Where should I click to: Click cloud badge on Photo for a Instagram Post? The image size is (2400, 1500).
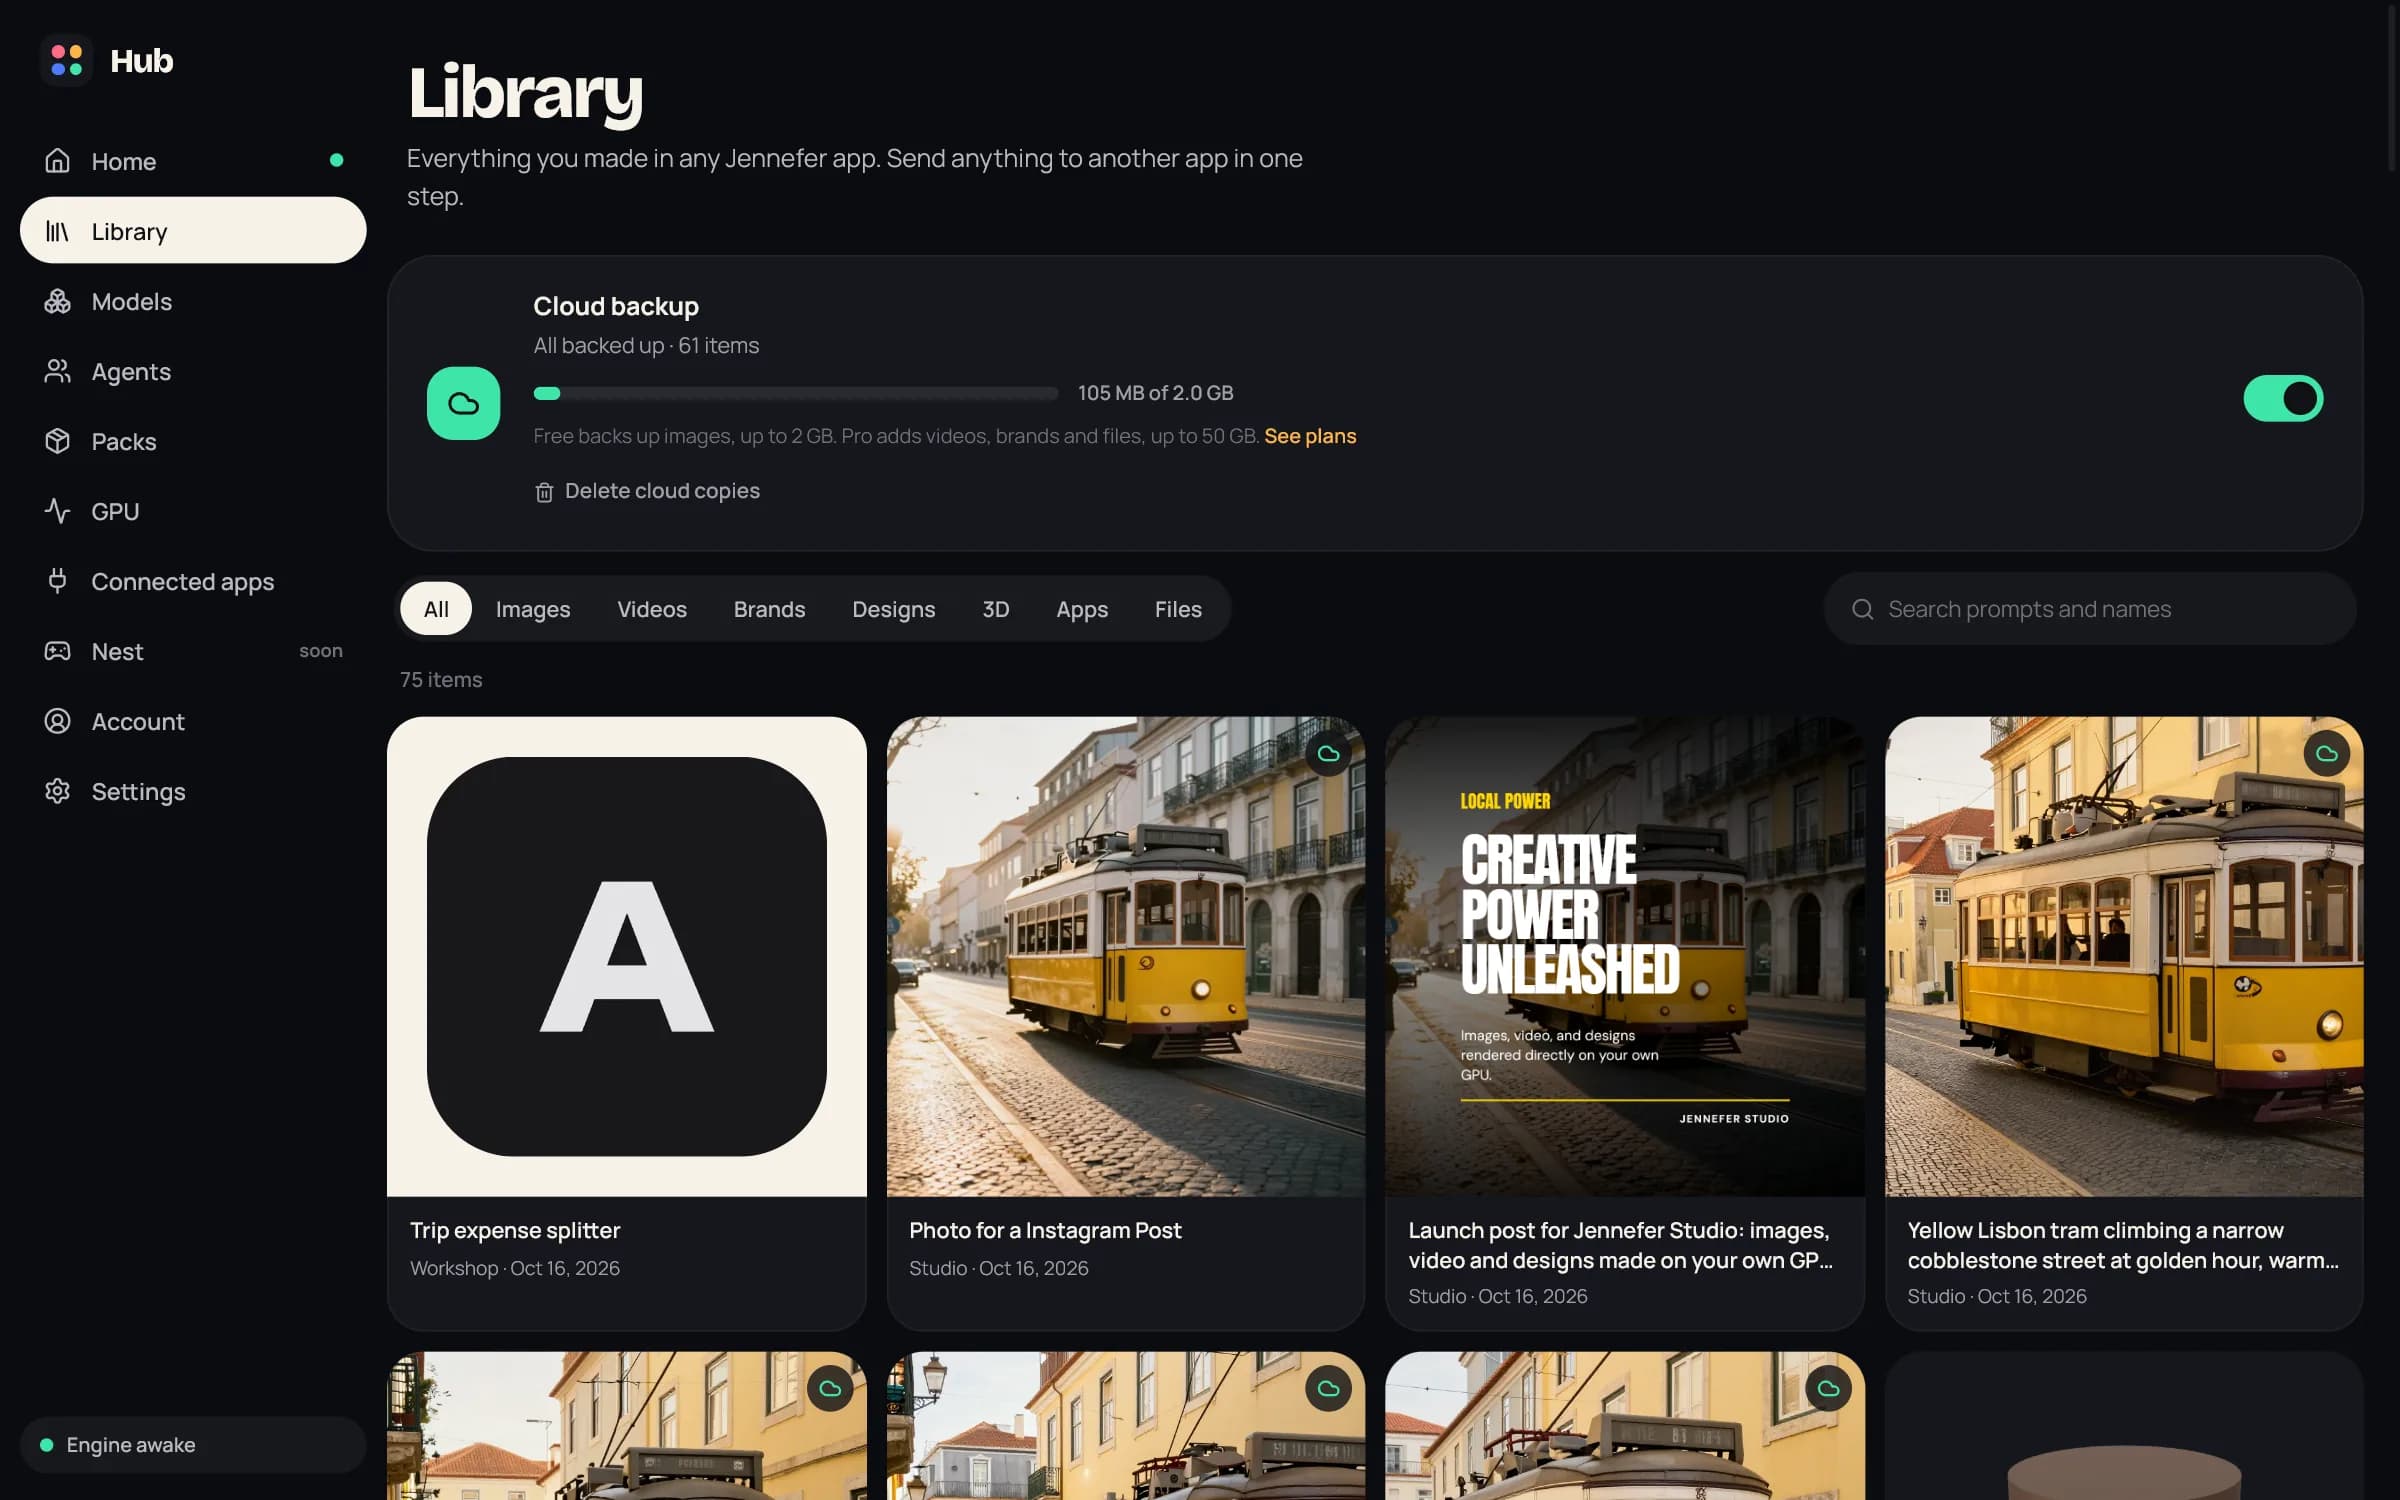(1328, 753)
